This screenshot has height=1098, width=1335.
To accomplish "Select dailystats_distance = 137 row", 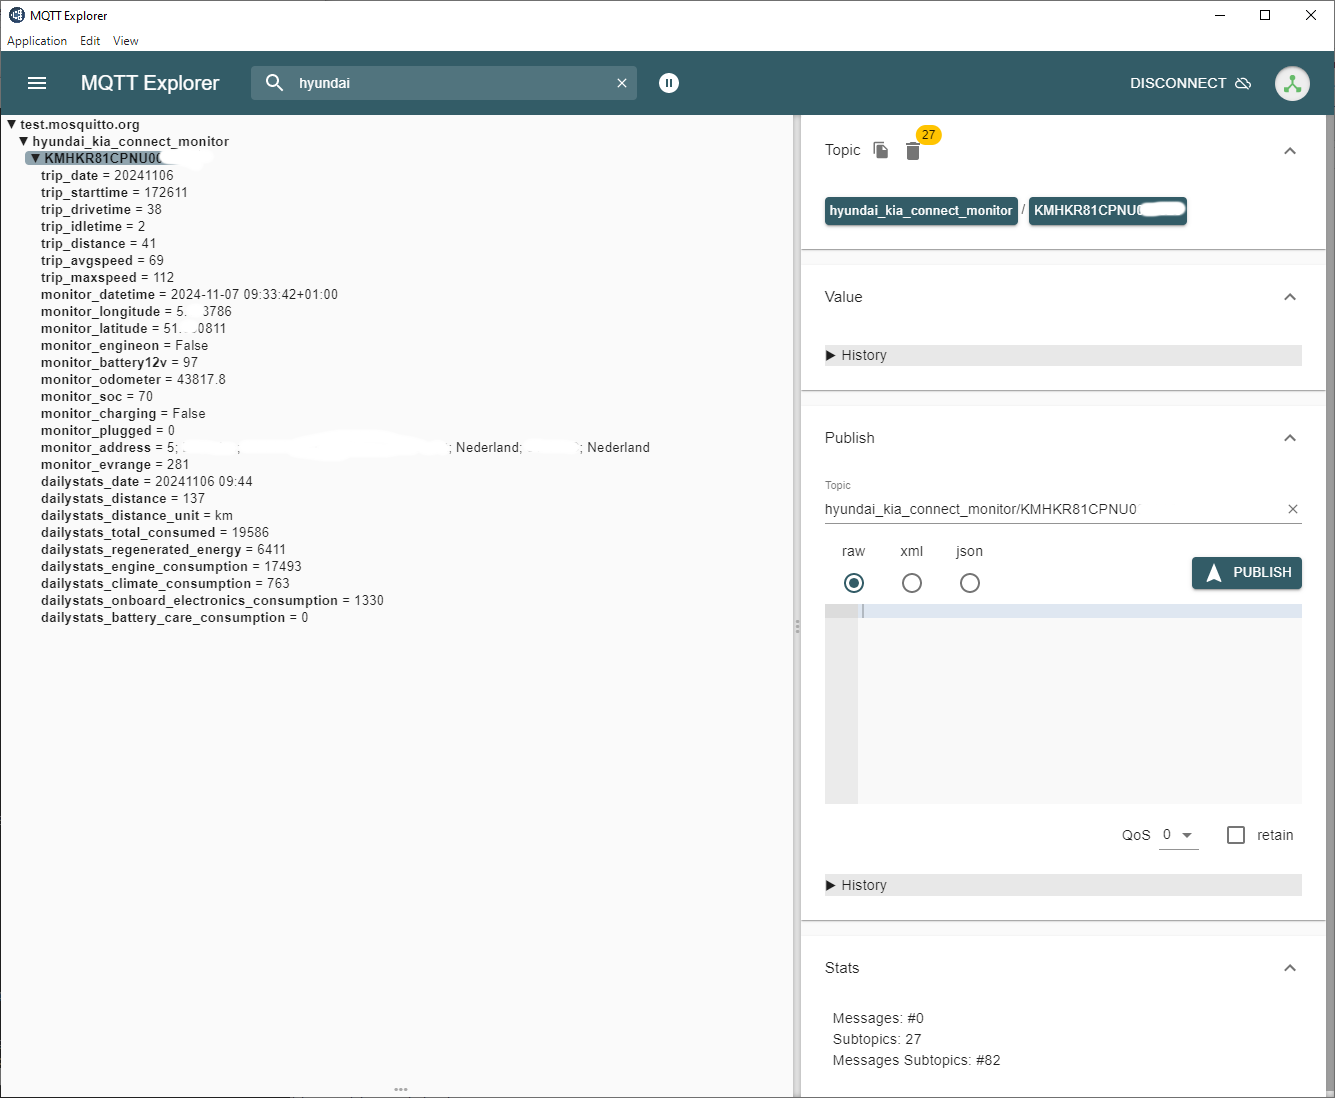I will pos(123,499).
